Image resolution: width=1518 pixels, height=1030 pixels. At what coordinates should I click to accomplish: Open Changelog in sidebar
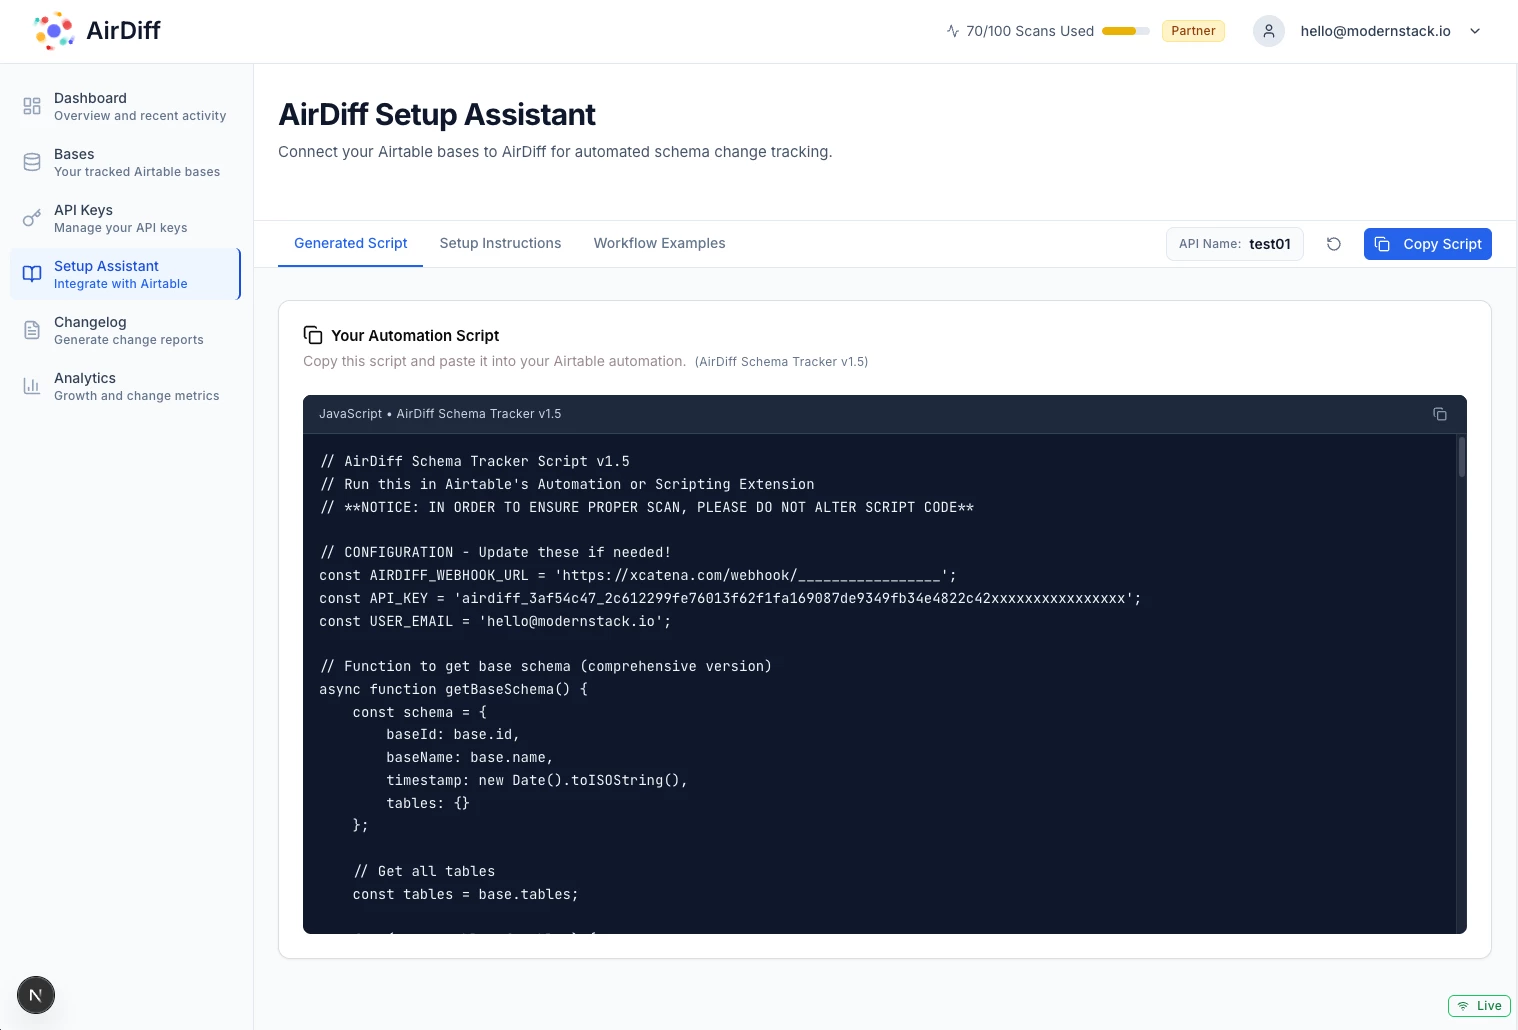pos(126,330)
